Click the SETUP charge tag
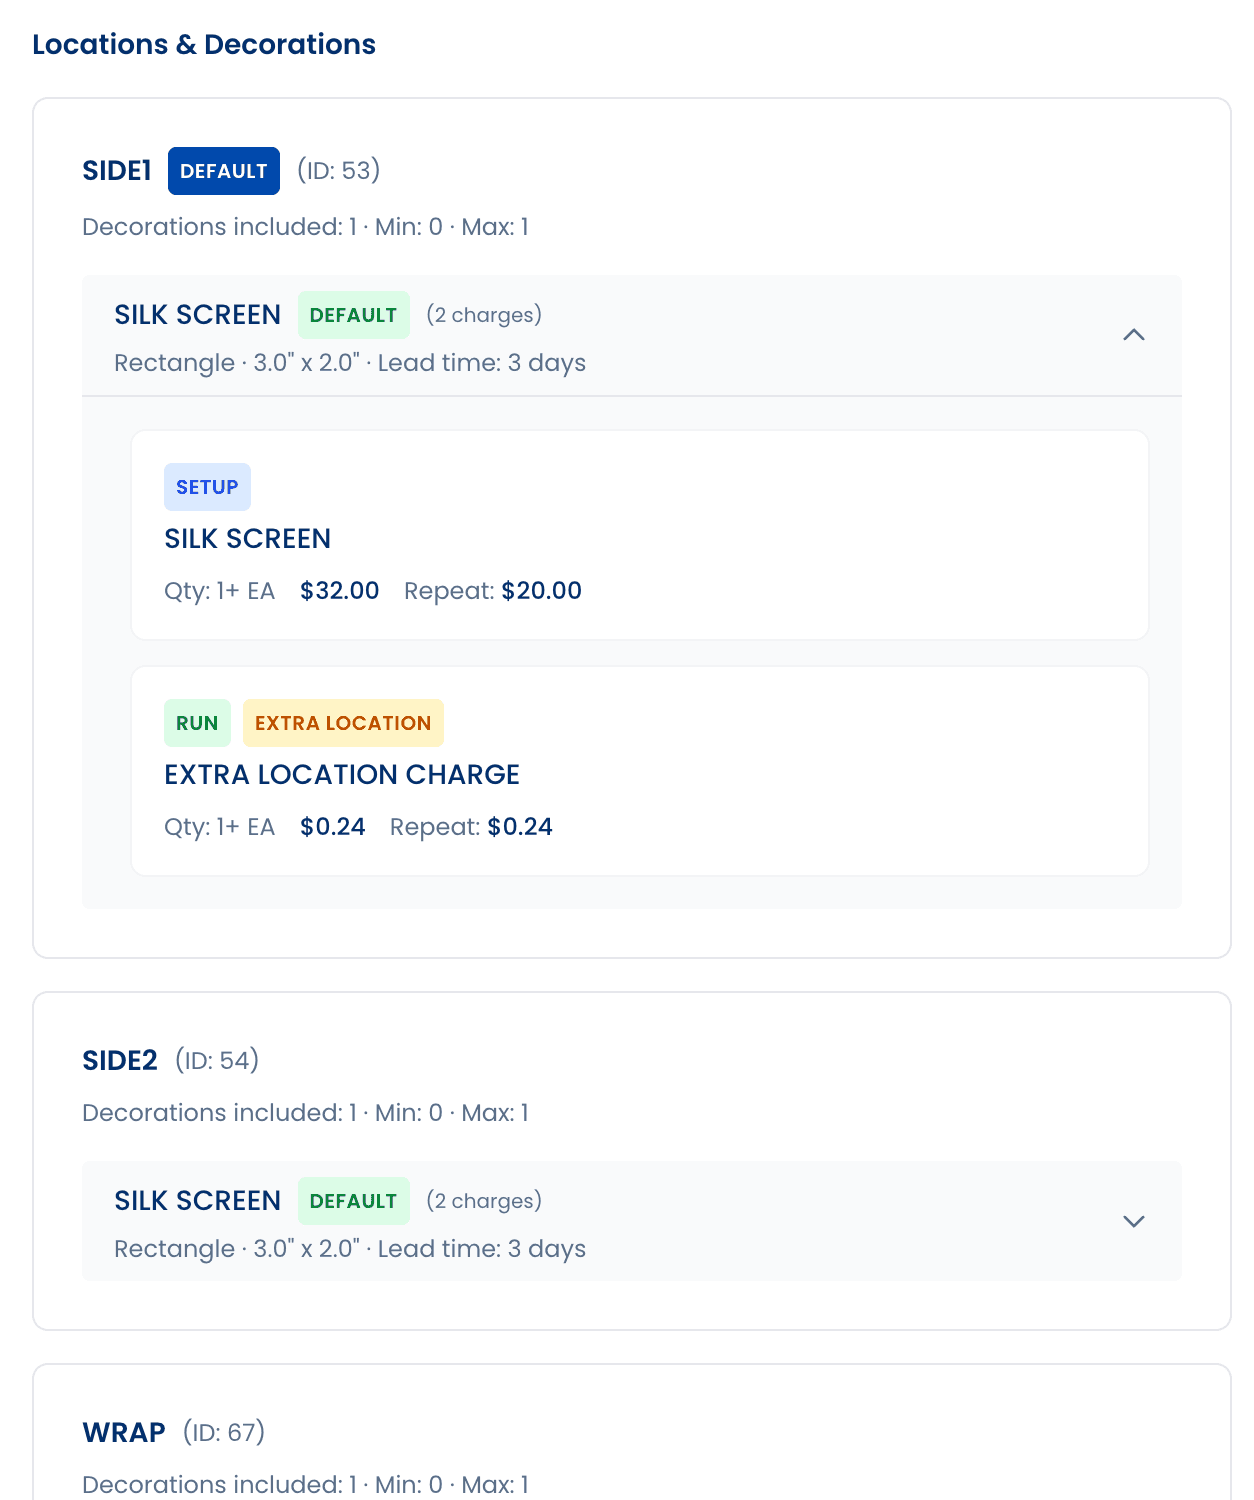This screenshot has height=1500, width=1254. 207,487
